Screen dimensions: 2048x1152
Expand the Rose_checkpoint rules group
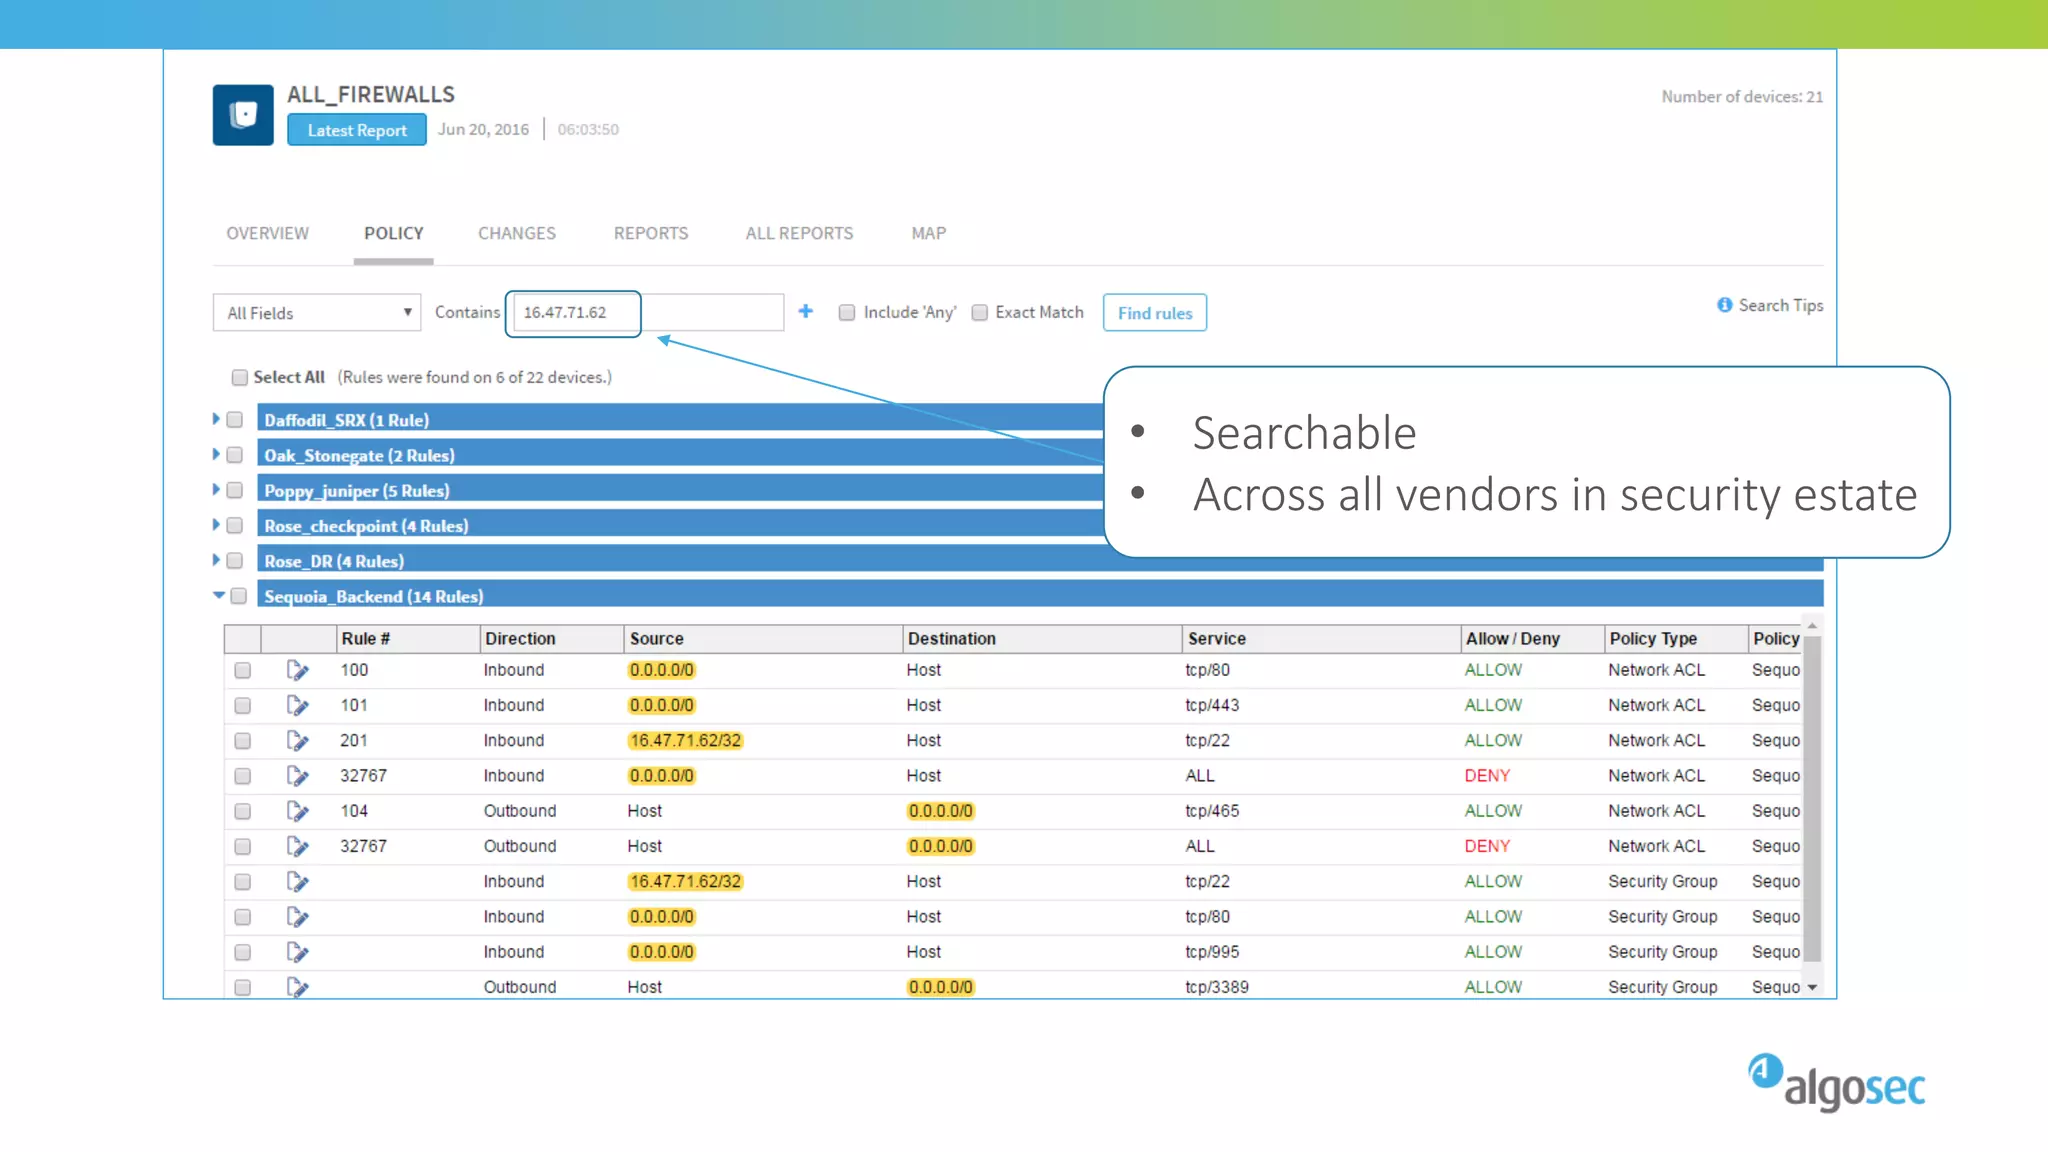tap(216, 524)
